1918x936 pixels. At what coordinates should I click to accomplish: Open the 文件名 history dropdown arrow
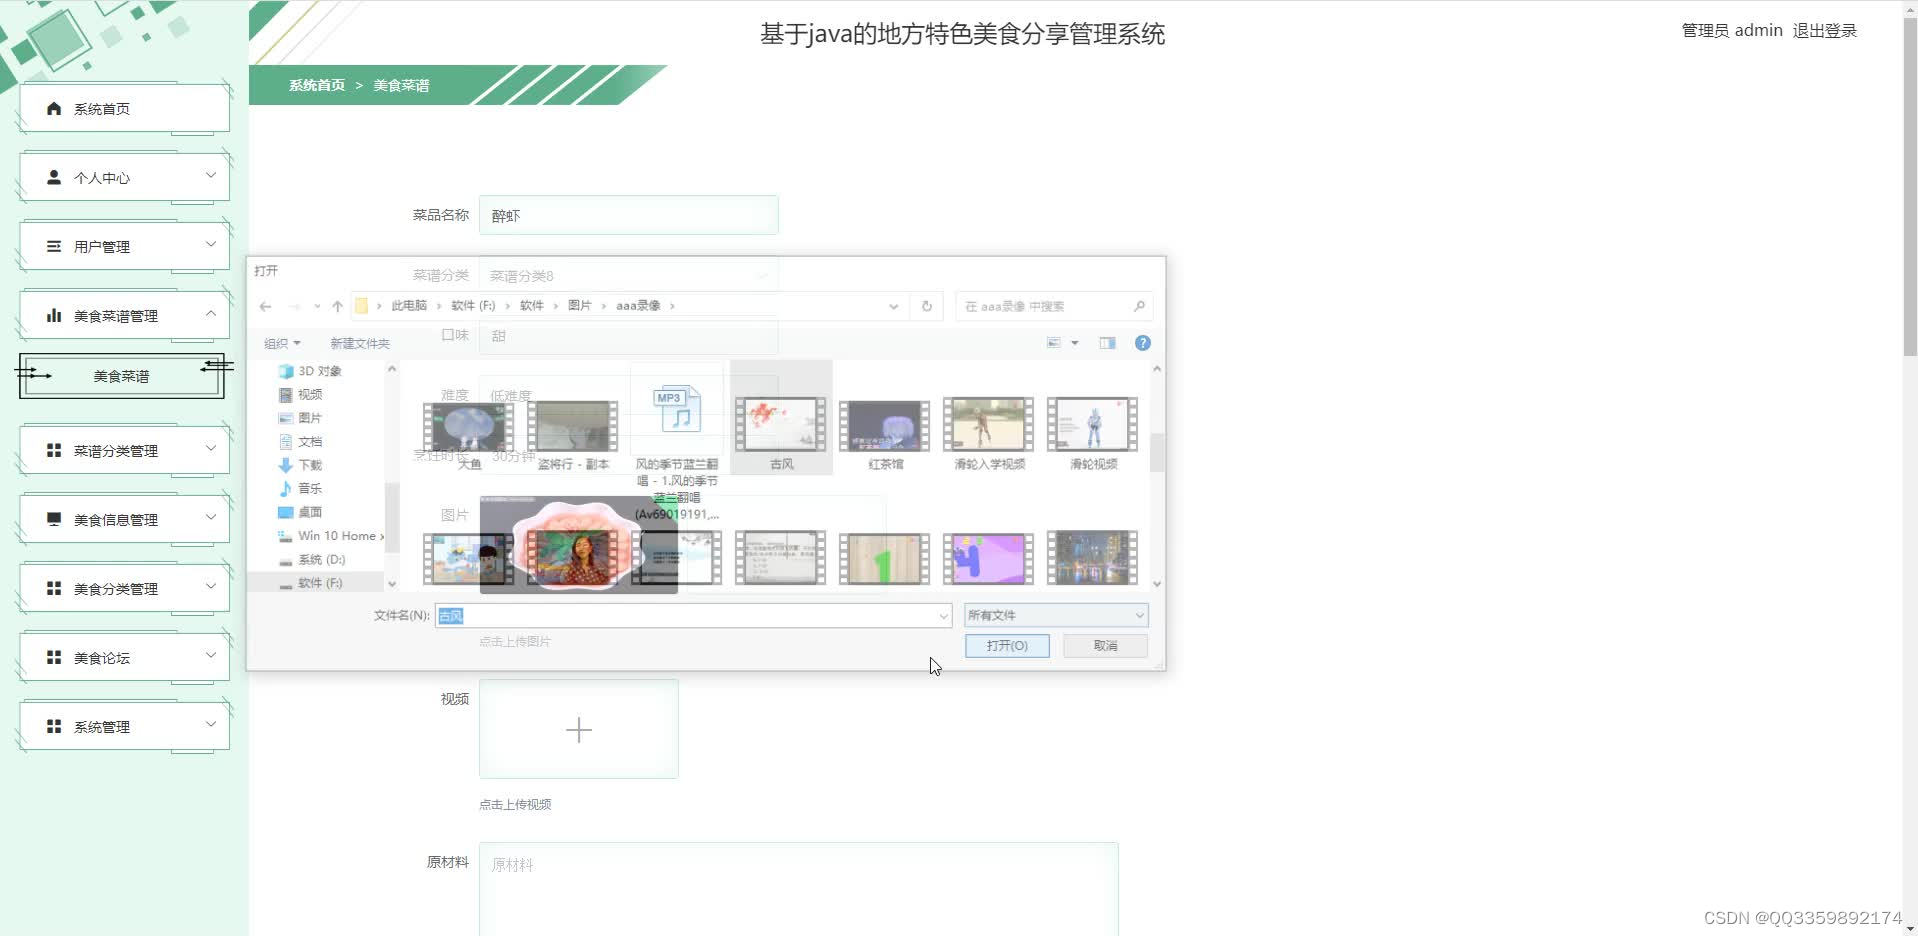click(x=943, y=616)
